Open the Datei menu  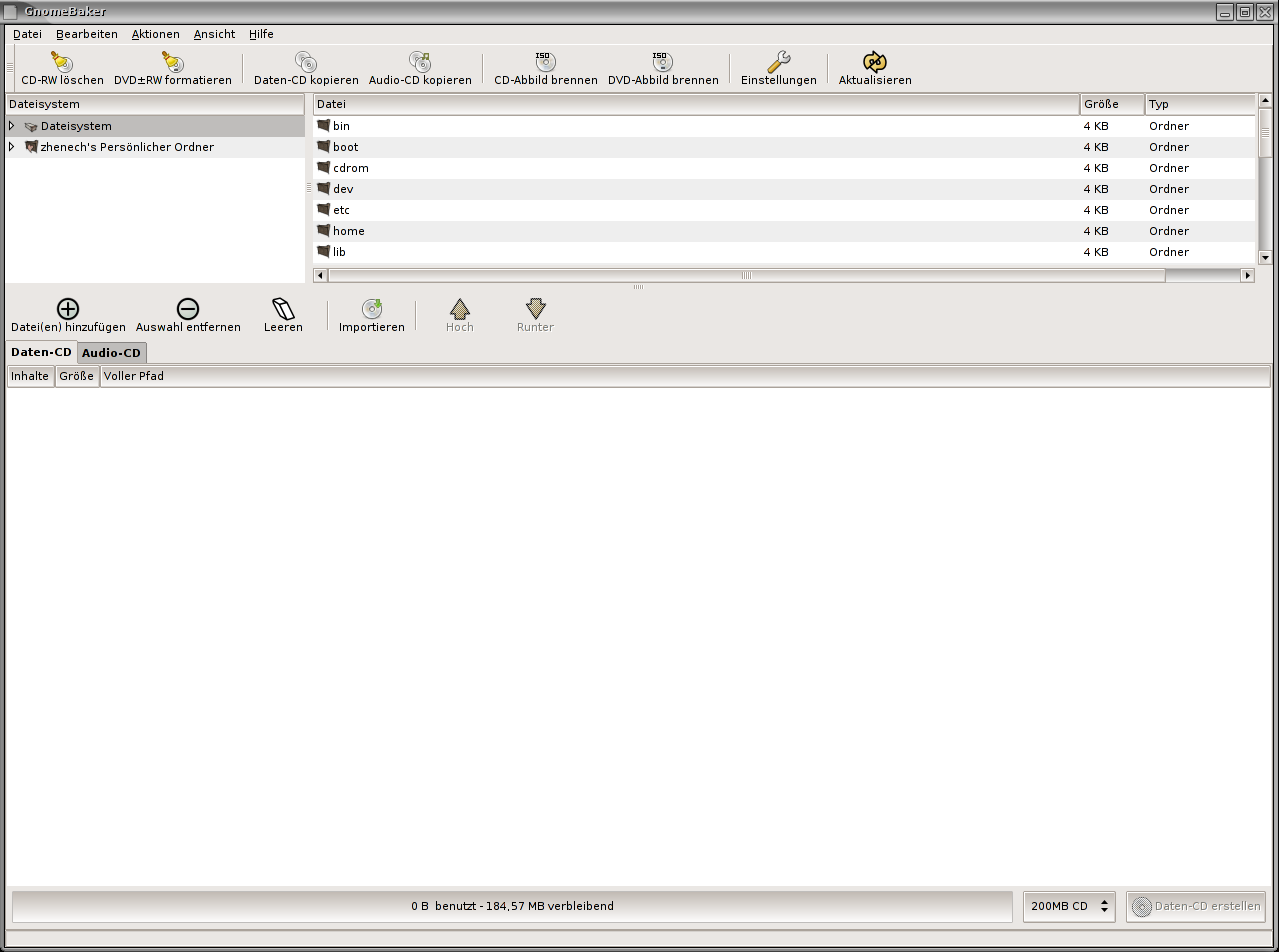click(x=27, y=34)
